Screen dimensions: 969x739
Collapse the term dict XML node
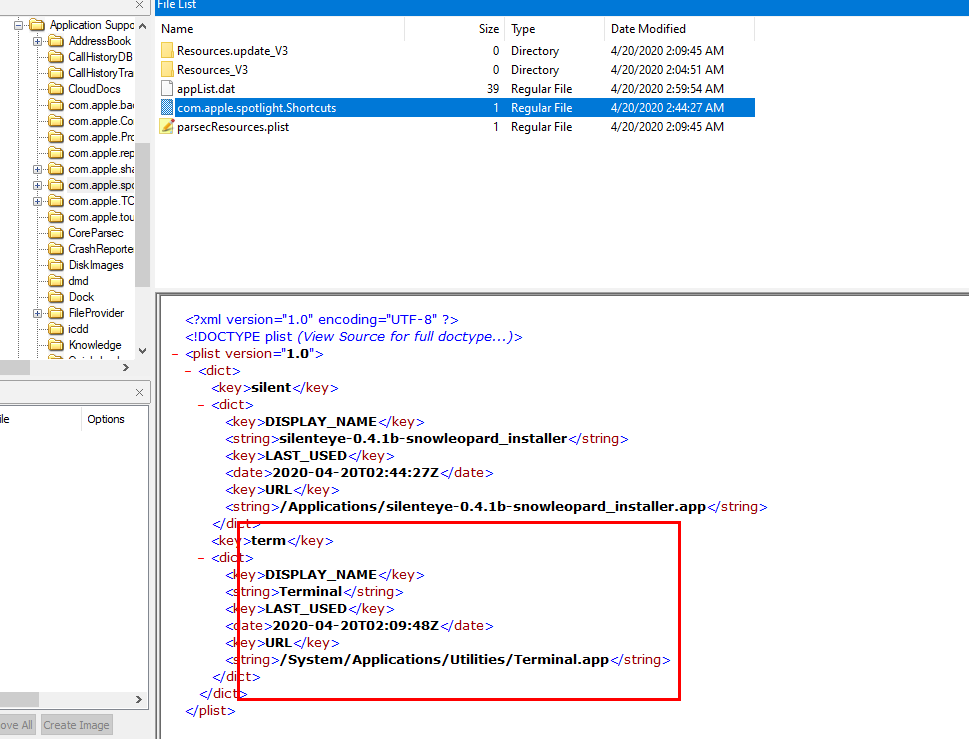coord(203,558)
